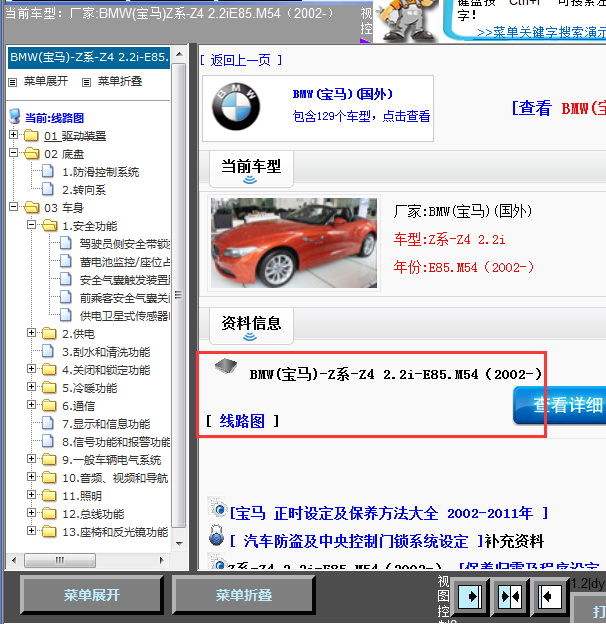Click the orange BMW Z4 car photo
Image resolution: width=606 pixels, height=624 pixels.
pyautogui.click(x=294, y=243)
